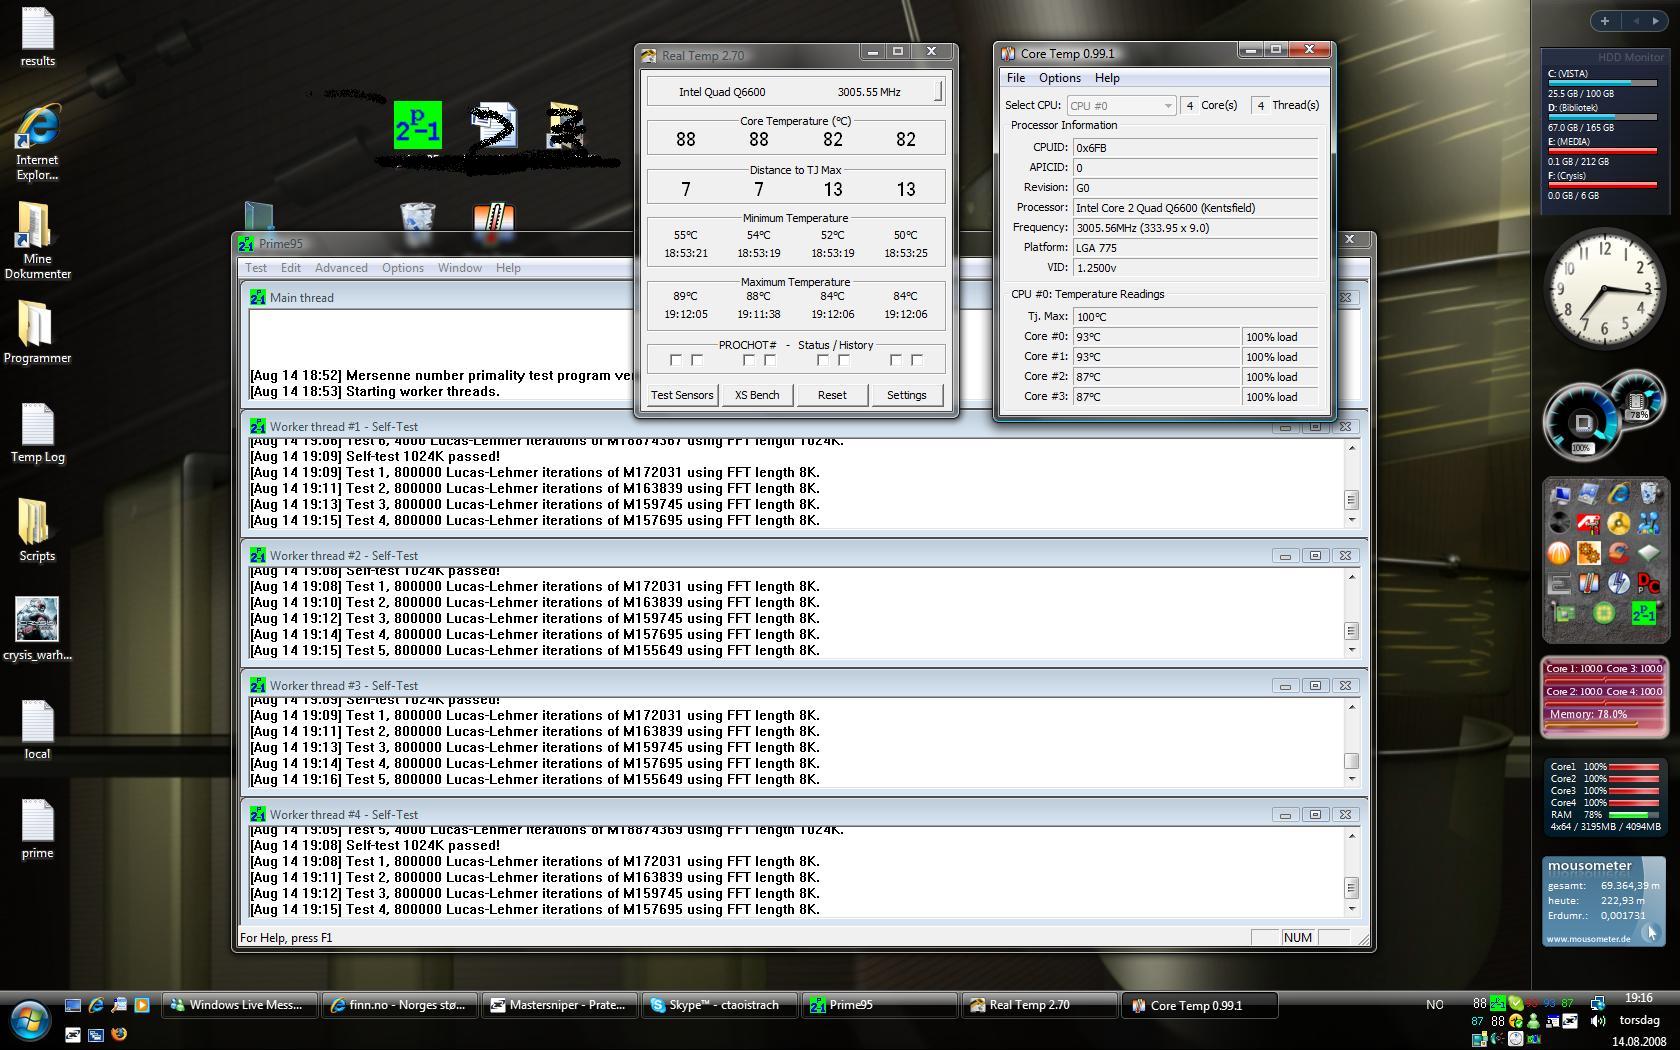The image size is (1680, 1050).
Task: Tick the last PROCHOT# checkbox in Real Temp
Action: tap(916, 360)
